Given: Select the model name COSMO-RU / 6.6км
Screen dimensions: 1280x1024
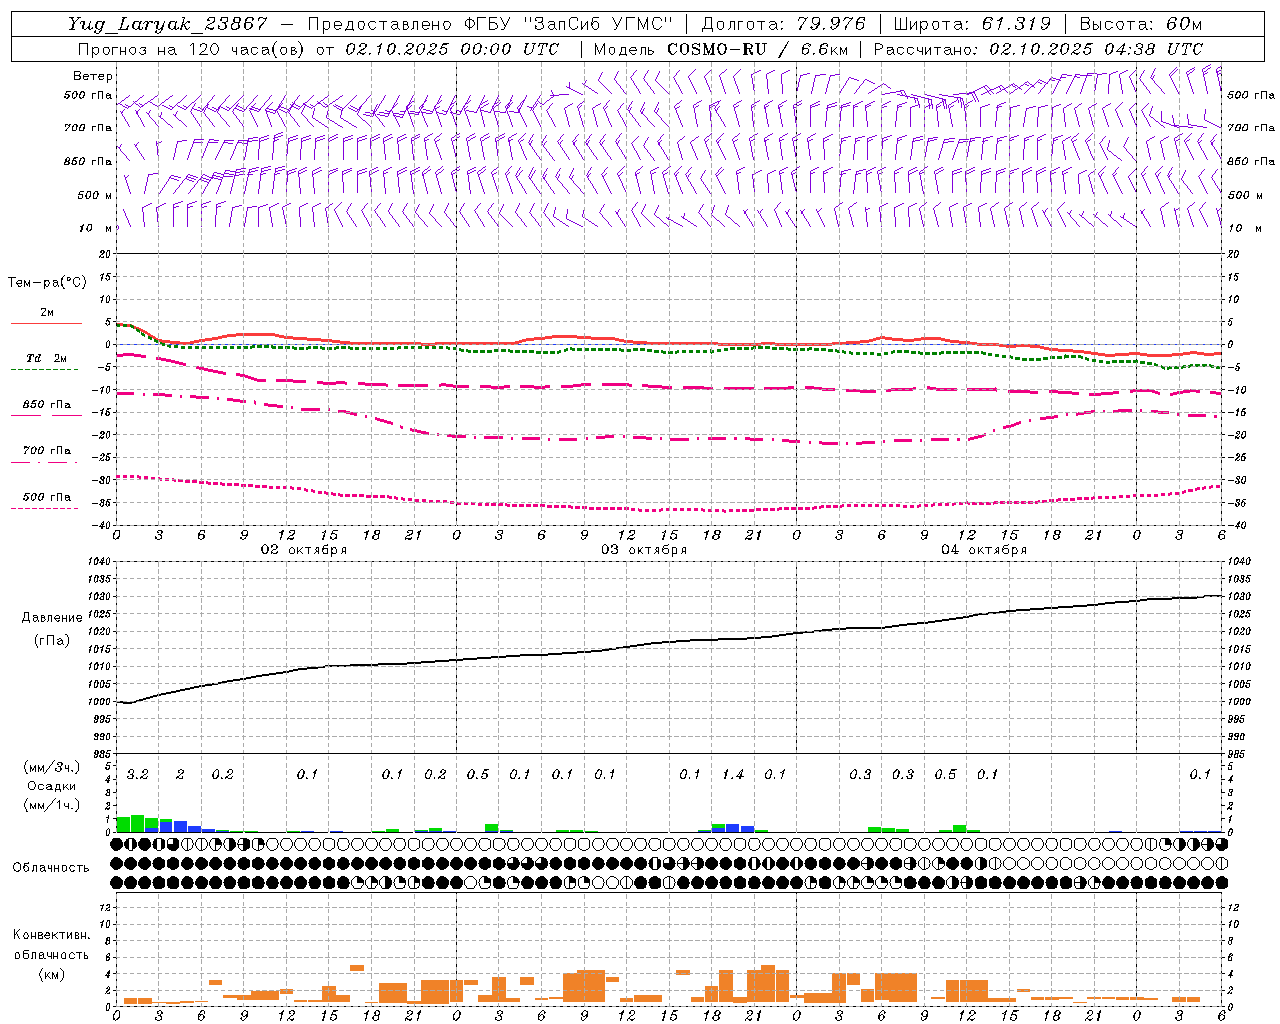Looking at the screenshot, I should [758, 49].
